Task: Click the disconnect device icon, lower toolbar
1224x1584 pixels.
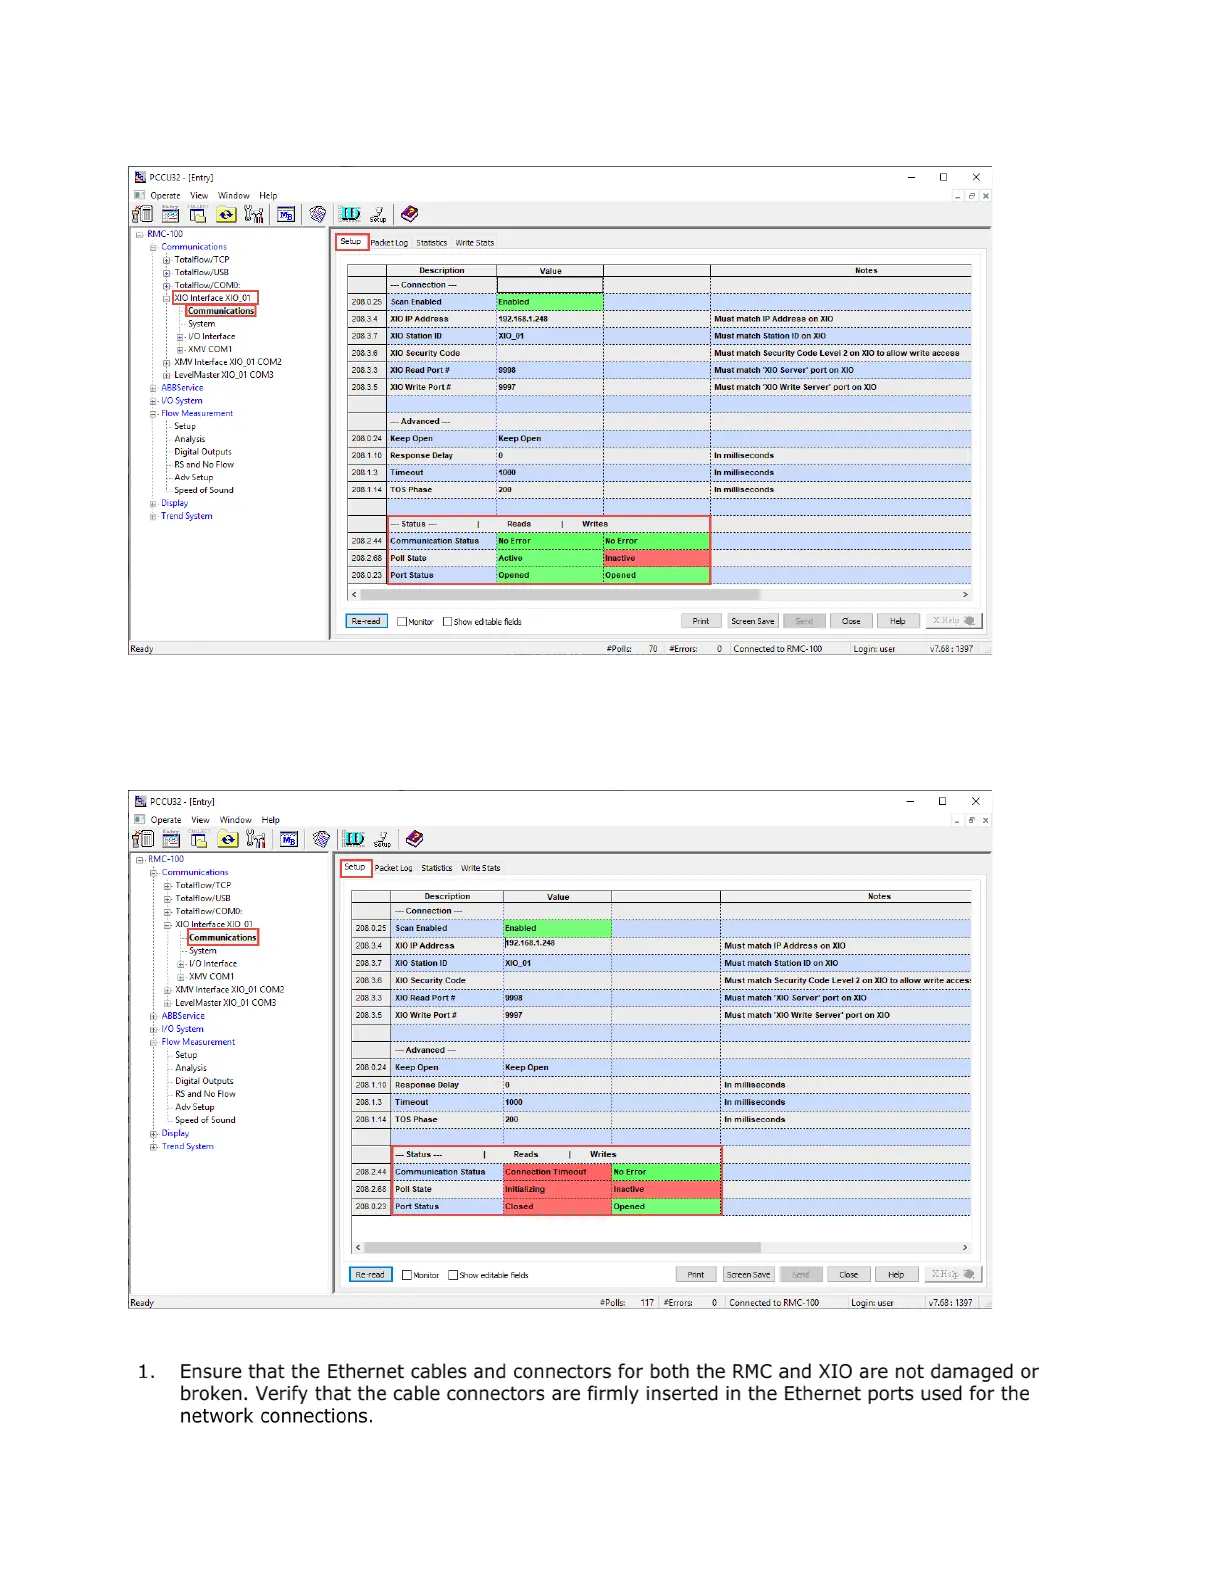Action: [144, 839]
